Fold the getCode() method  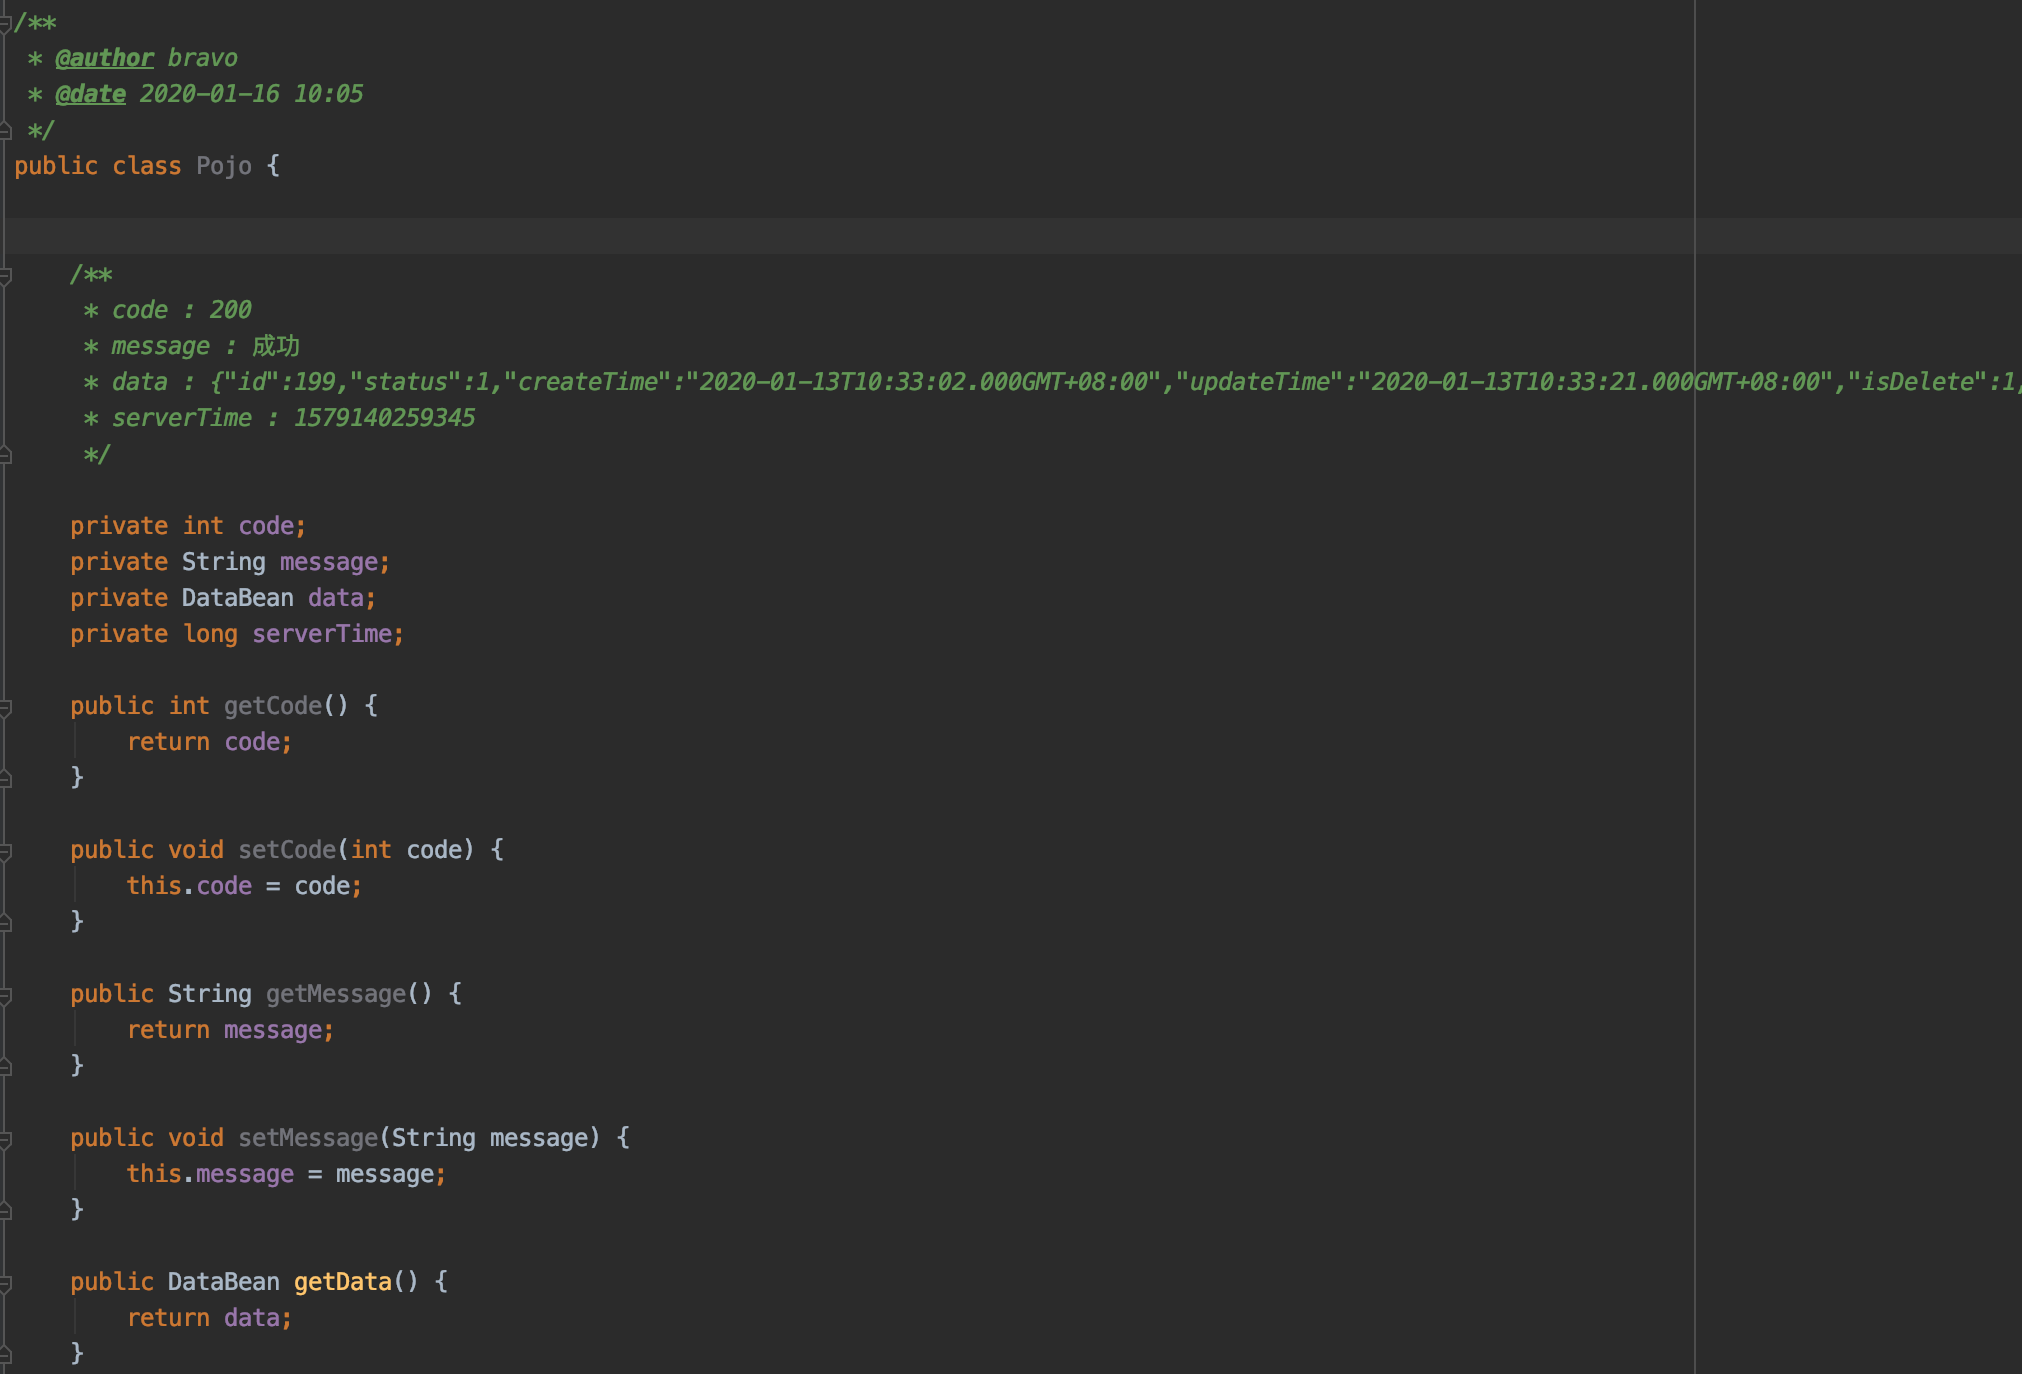click(x=5, y=707)
